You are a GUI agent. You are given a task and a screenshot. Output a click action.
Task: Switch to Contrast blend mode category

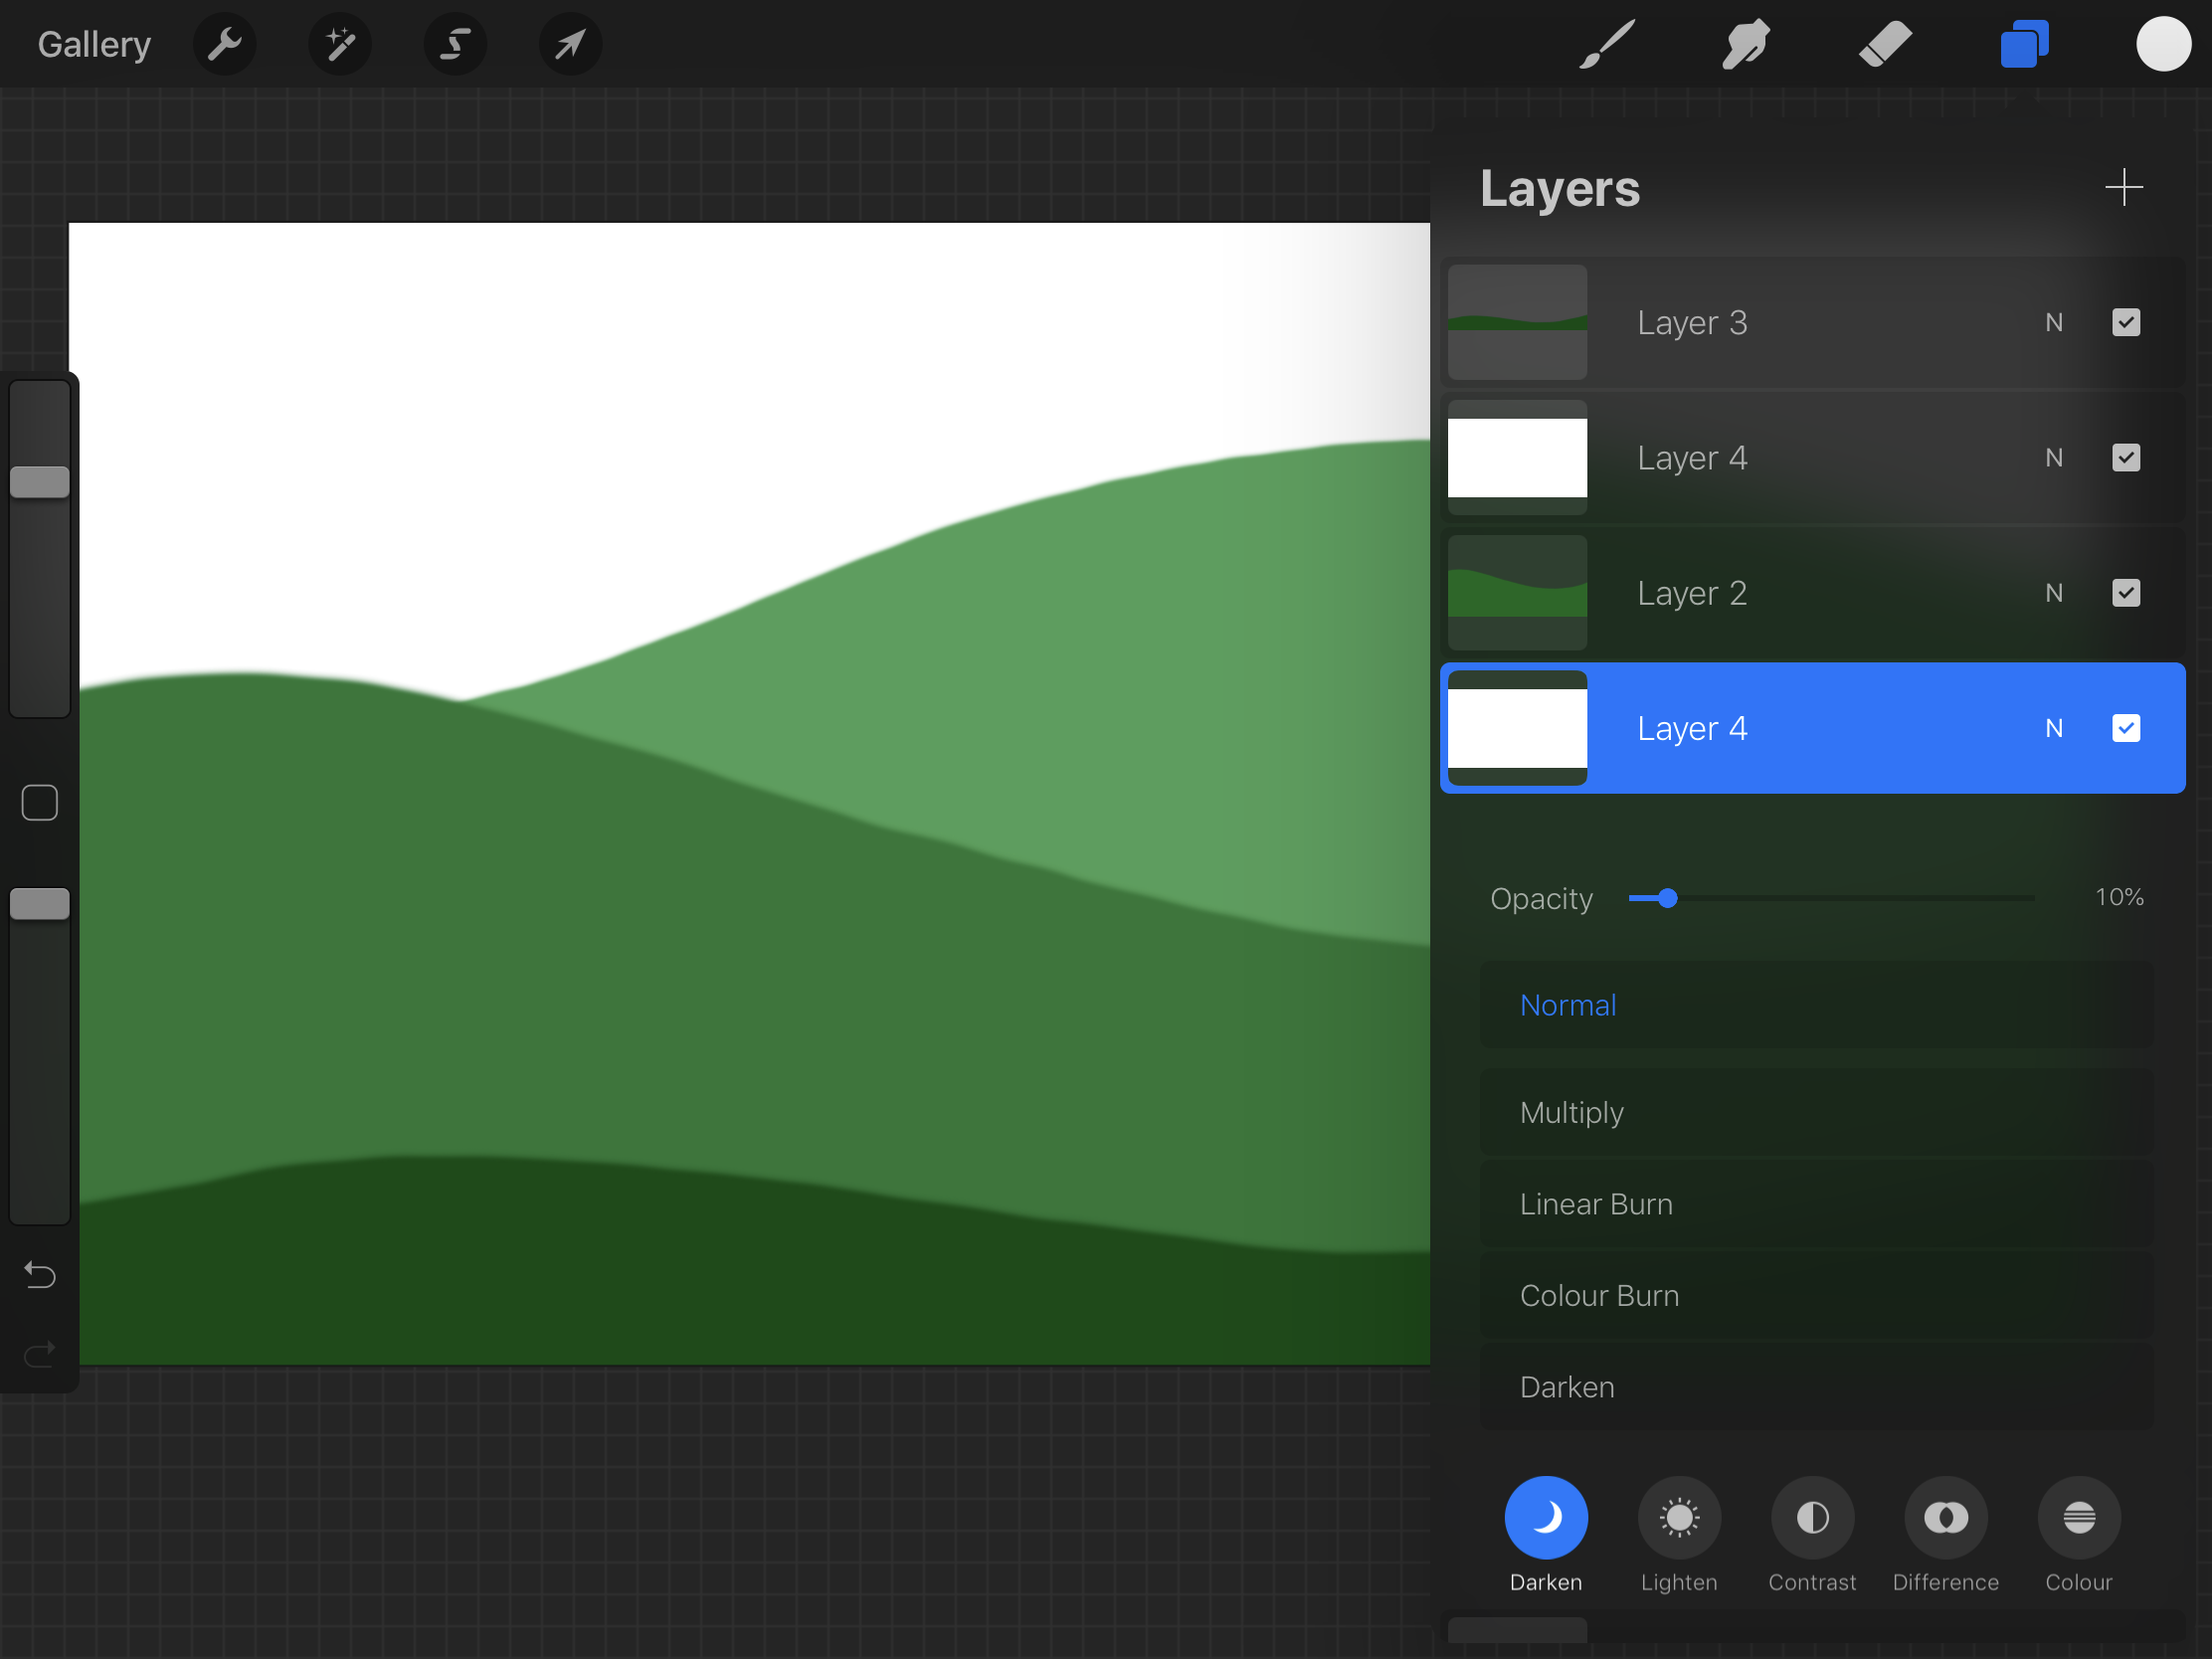click(x=1812, y=1518)
